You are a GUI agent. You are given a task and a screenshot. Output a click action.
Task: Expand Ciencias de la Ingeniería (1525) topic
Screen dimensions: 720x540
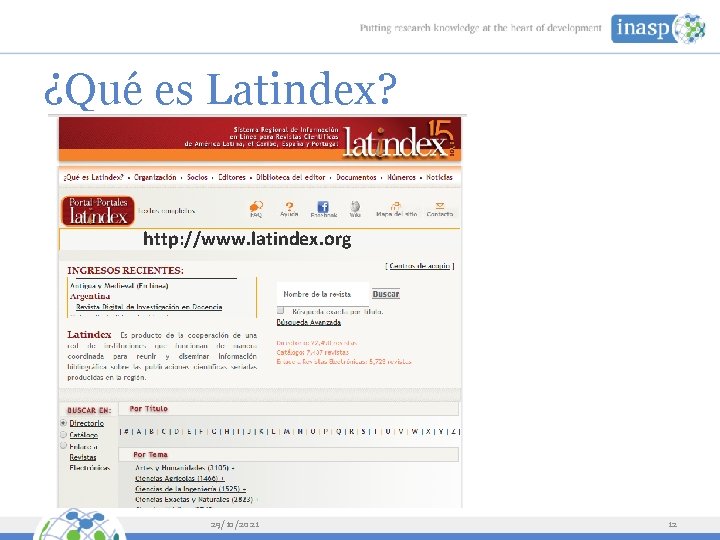191,489
